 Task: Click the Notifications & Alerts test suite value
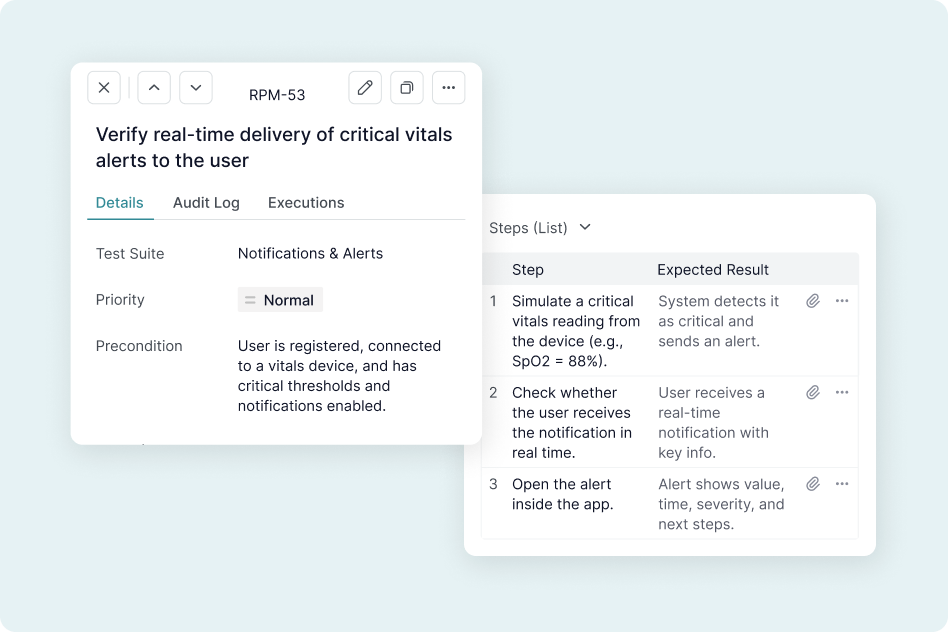pyautogui.click(x=310, y=253)
